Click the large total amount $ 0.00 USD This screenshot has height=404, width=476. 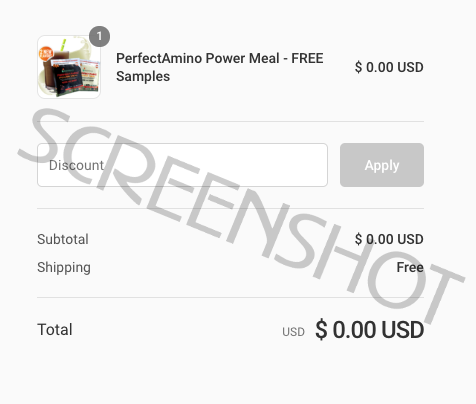369,330
